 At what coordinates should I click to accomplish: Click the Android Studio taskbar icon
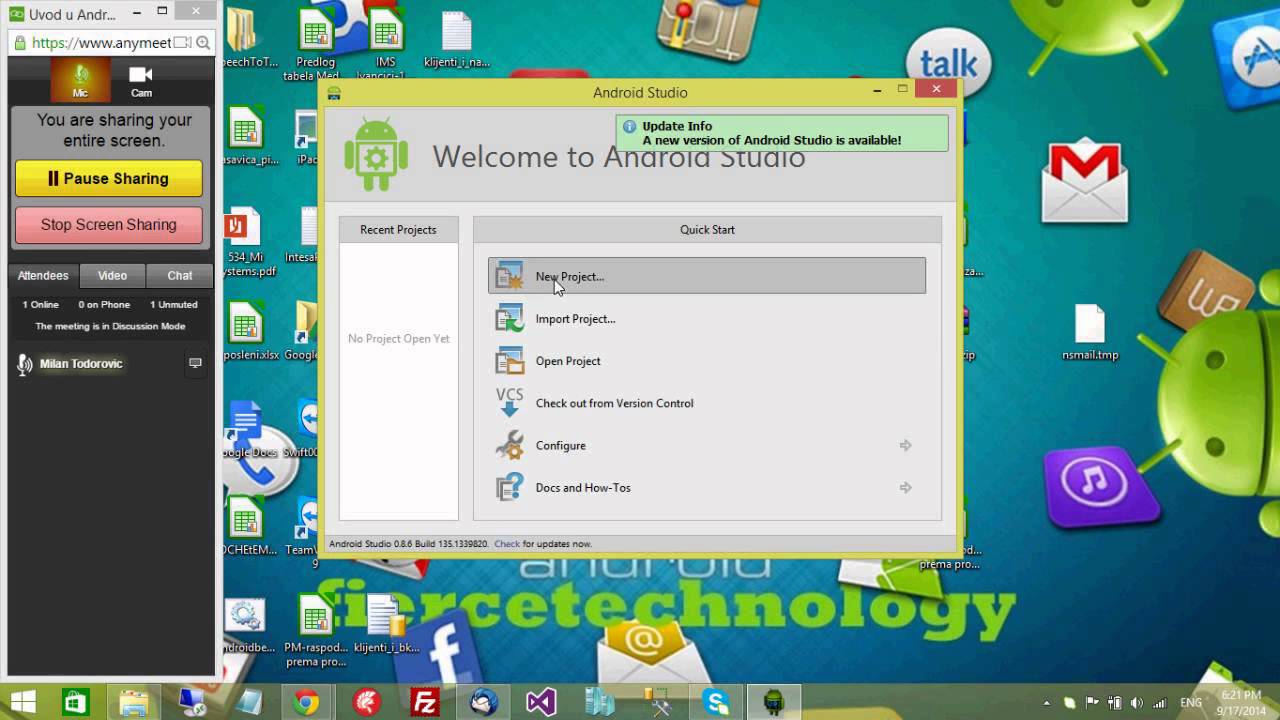click(775, 703)
